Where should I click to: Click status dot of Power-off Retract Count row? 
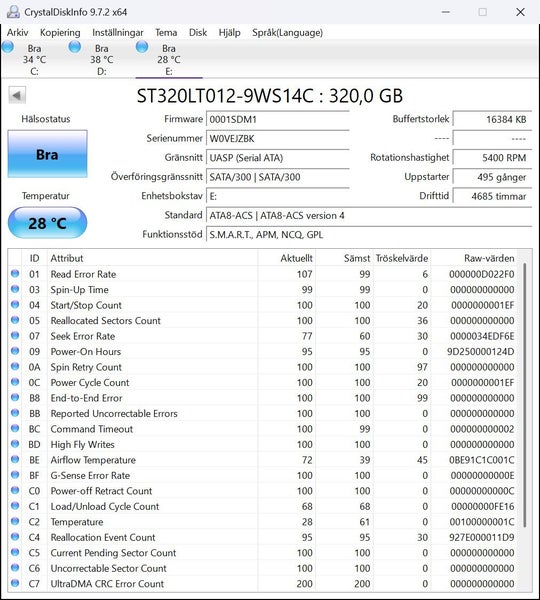(15, 490)
